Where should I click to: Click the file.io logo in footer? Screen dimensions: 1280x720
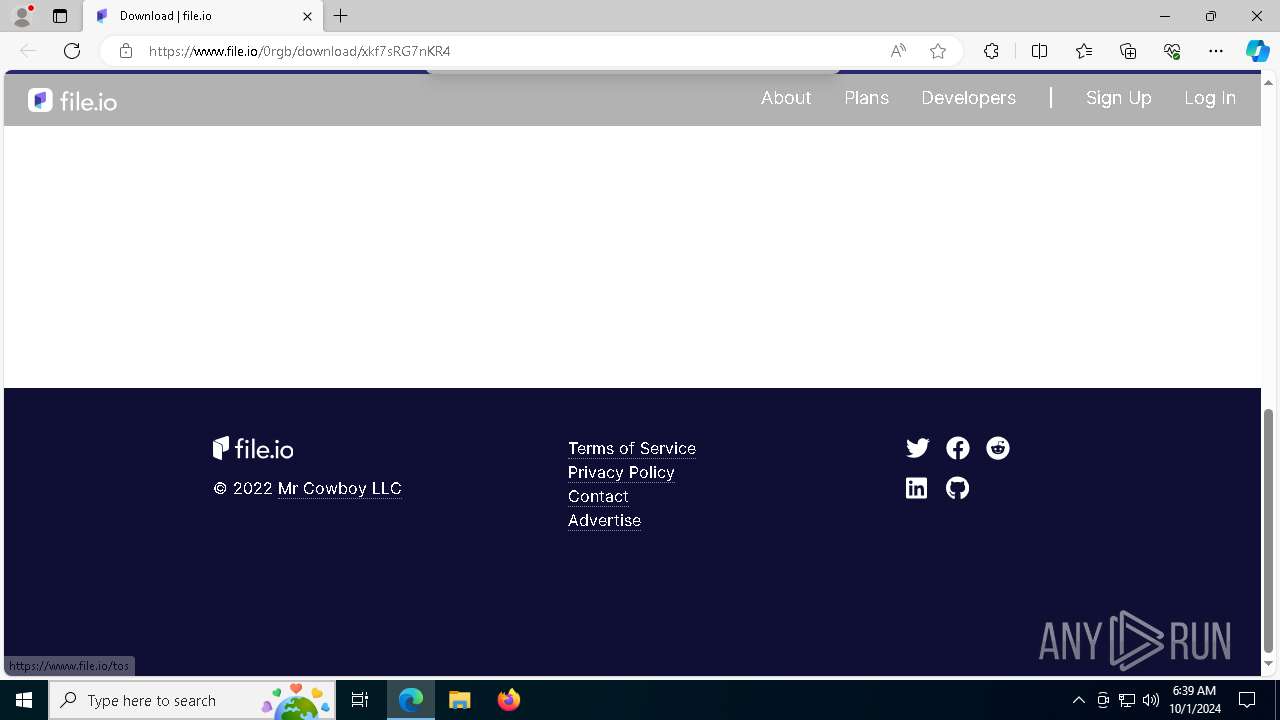click(253, 448)
